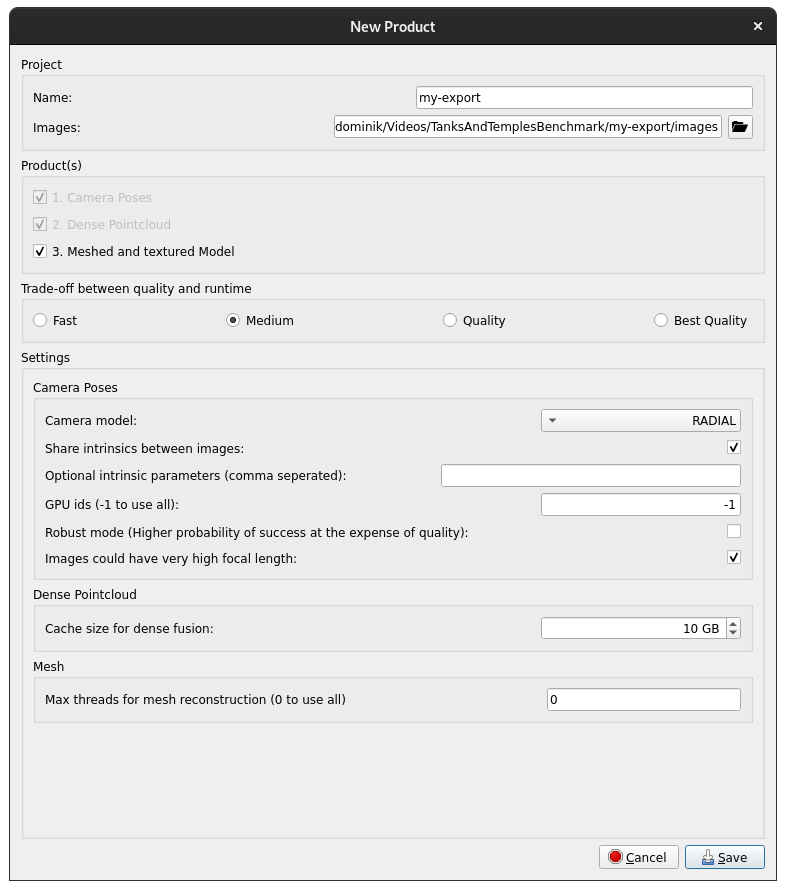Focus the Optional intrinsic parameters field

coord(590,476)
